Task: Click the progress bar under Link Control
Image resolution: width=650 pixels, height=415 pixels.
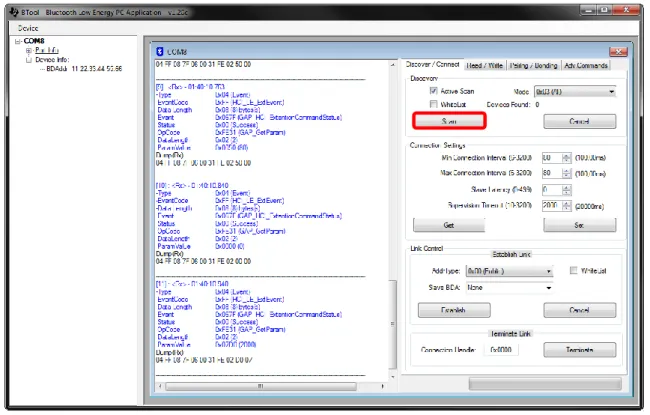Action: point(545,384)
